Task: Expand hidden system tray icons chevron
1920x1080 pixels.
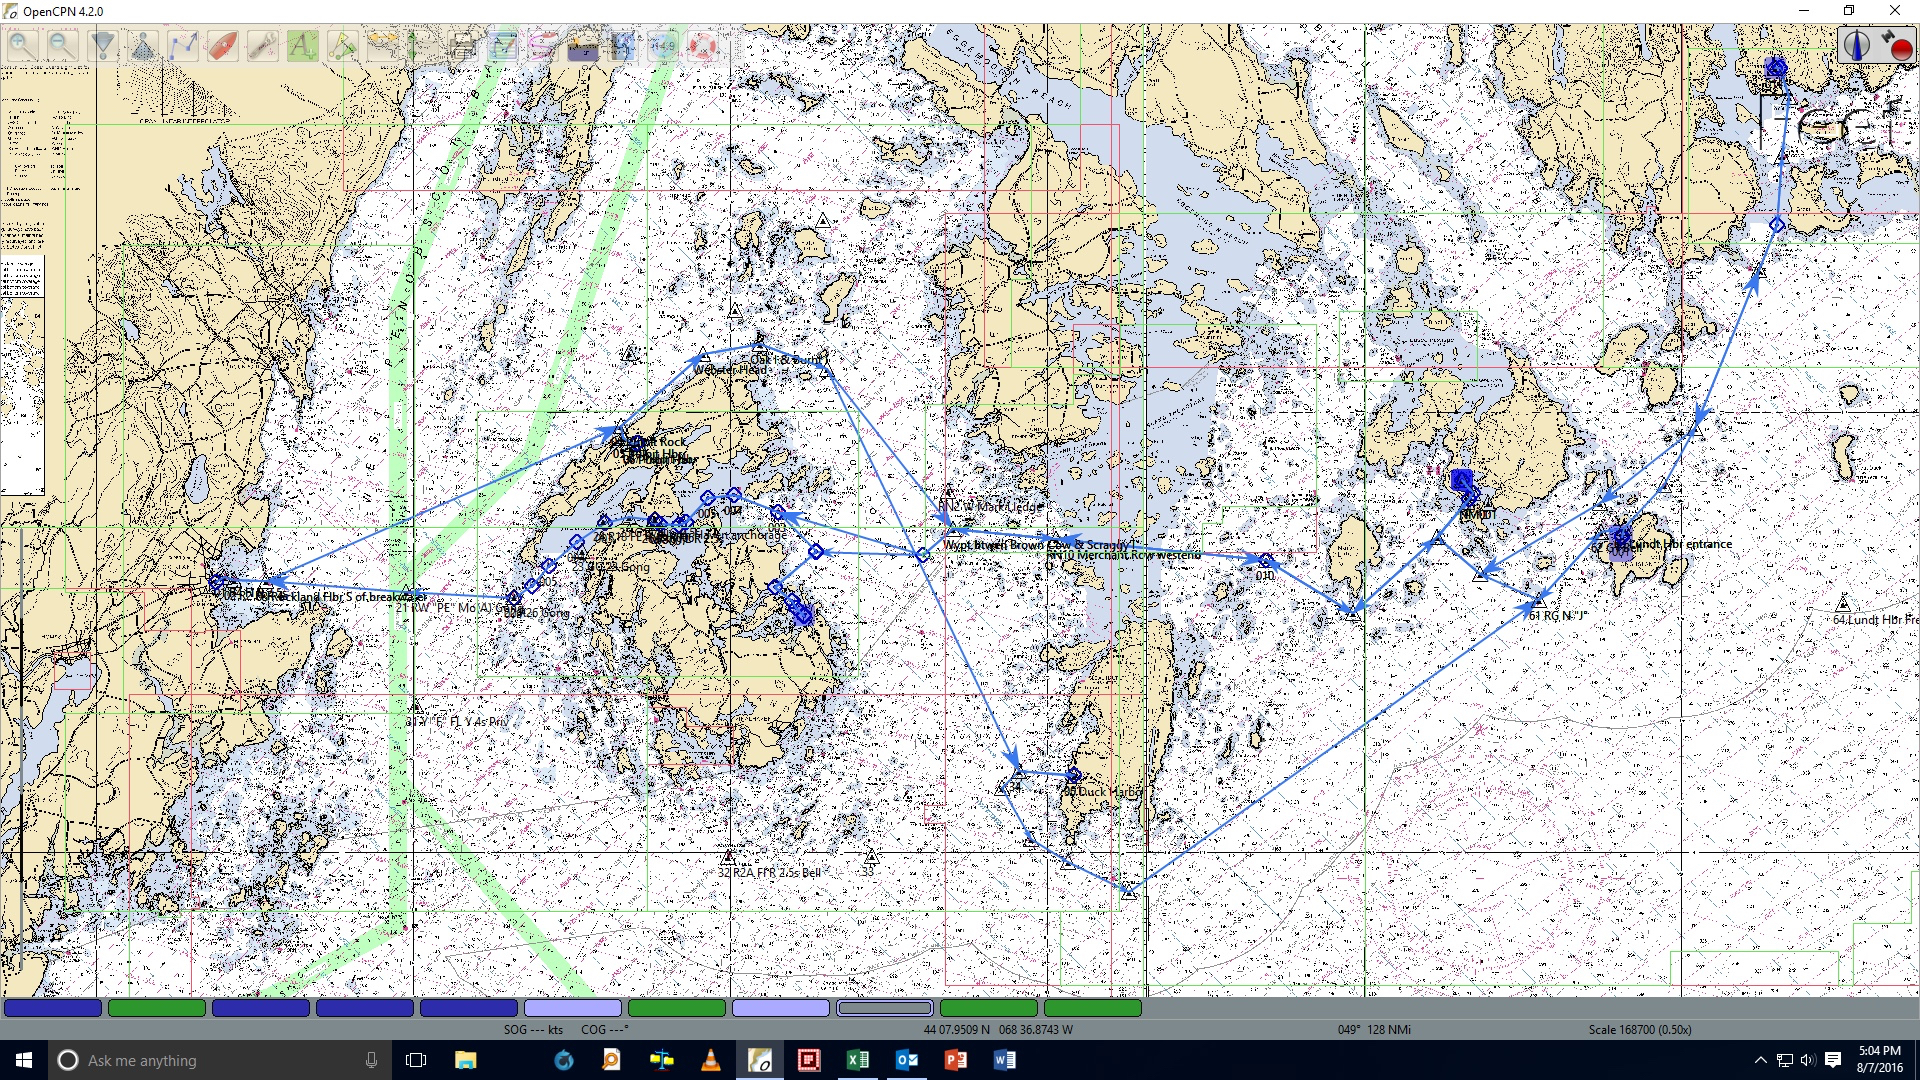Action: (1760, 1060)
